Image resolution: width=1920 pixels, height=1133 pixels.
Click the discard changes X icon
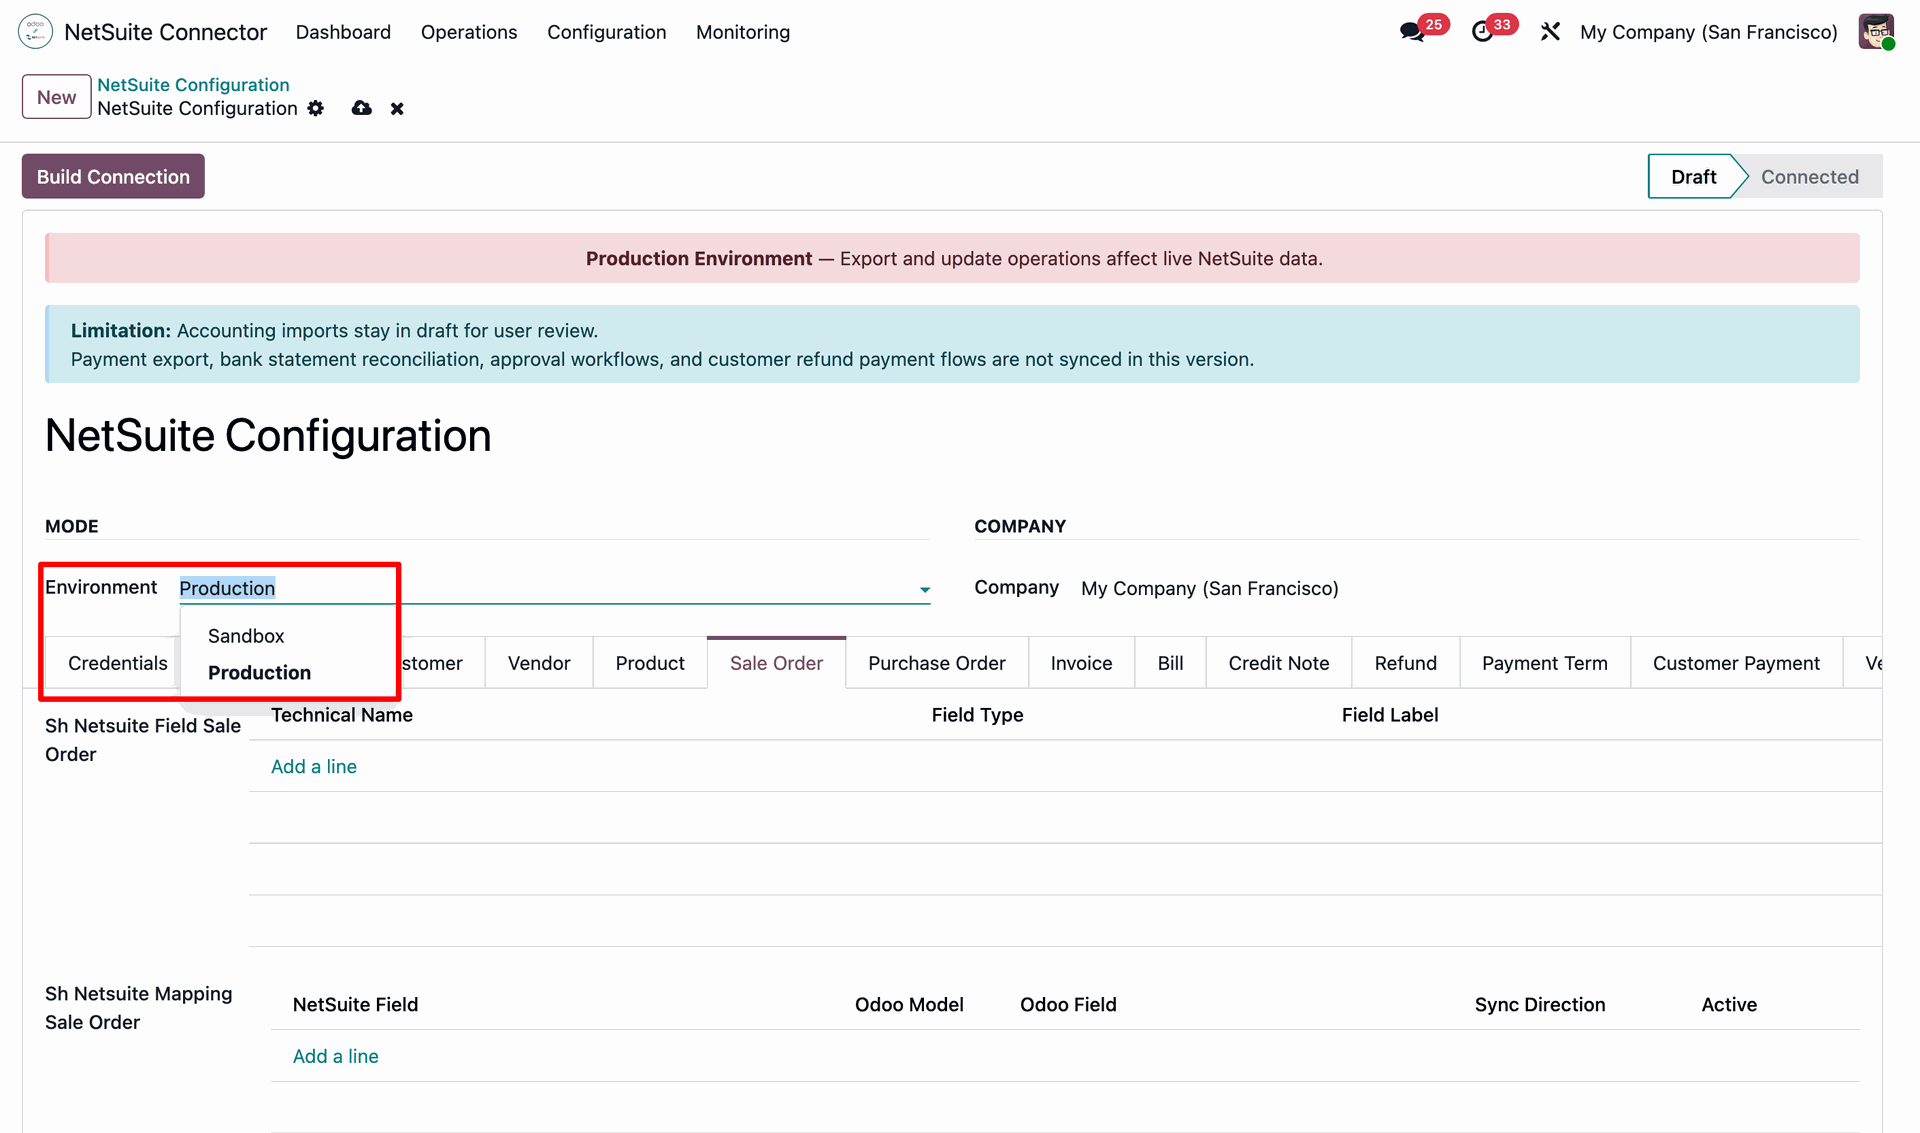click(x=397, y=108)
